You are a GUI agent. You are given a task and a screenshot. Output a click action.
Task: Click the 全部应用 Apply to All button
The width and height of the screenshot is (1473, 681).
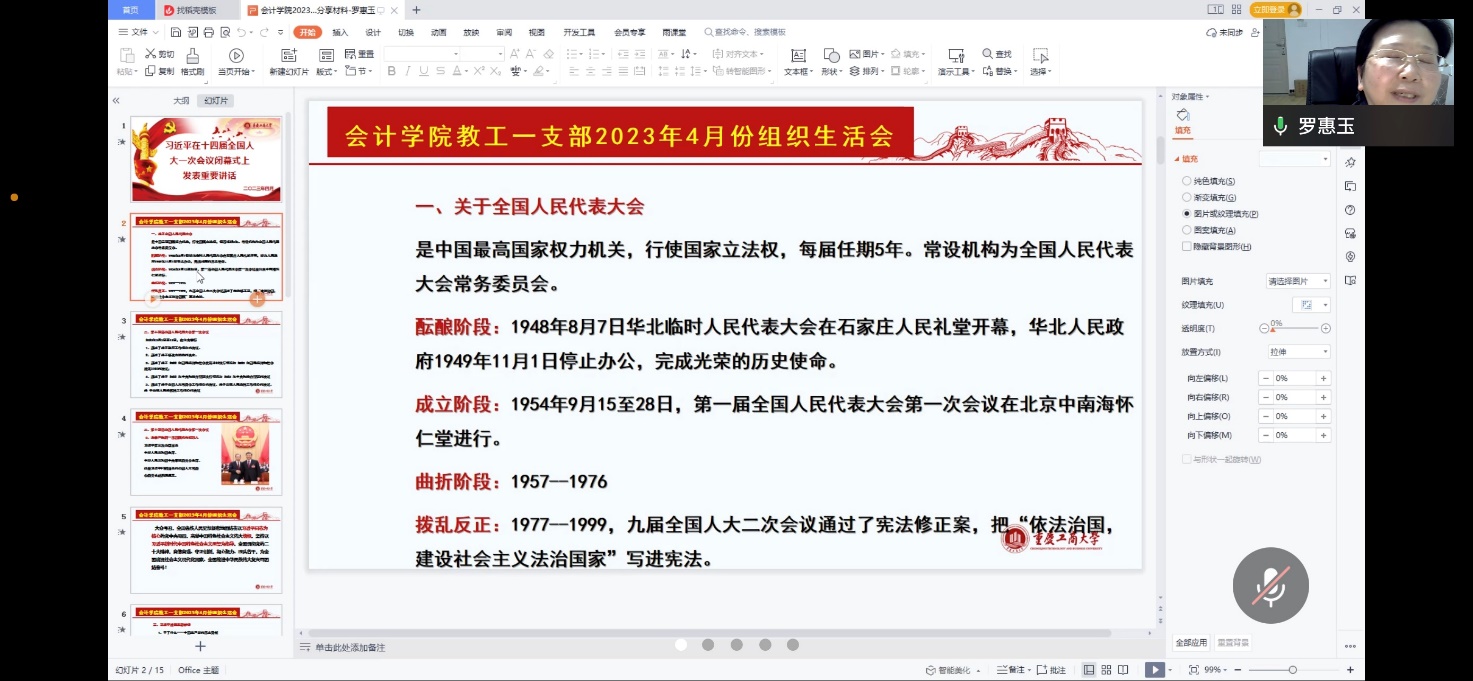[1191, 642]
